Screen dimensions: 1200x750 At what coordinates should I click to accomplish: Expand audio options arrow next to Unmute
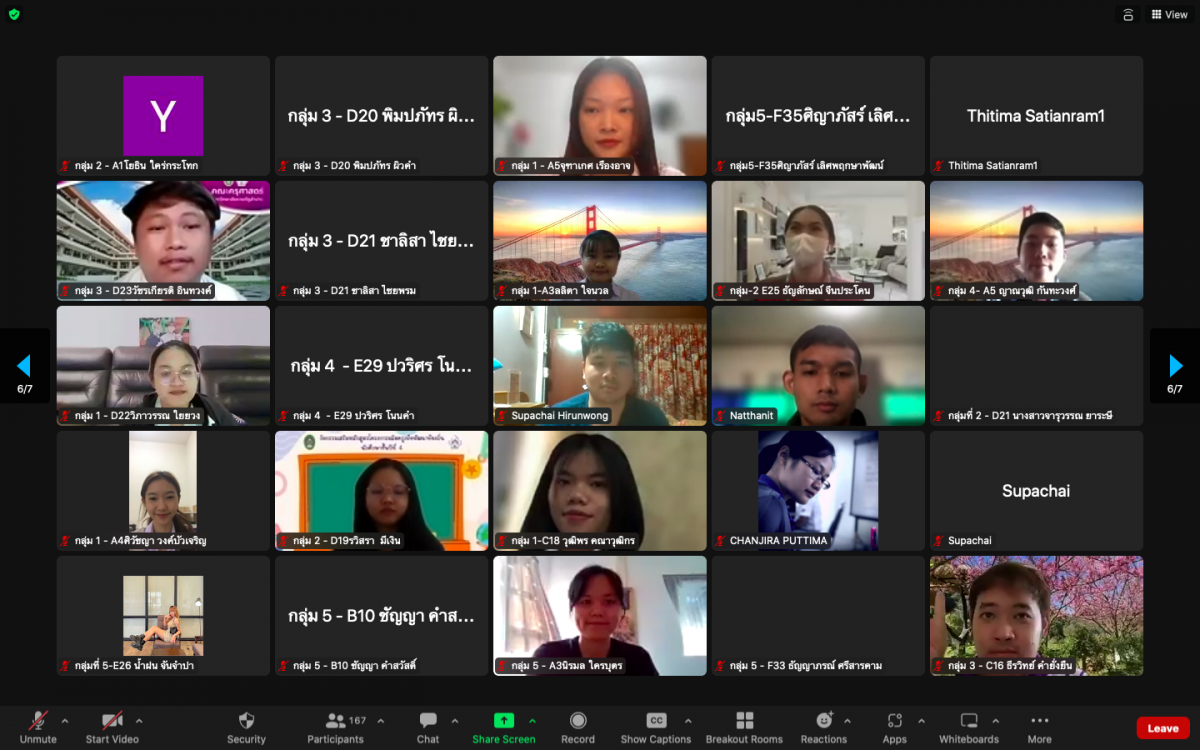(65, 720)
